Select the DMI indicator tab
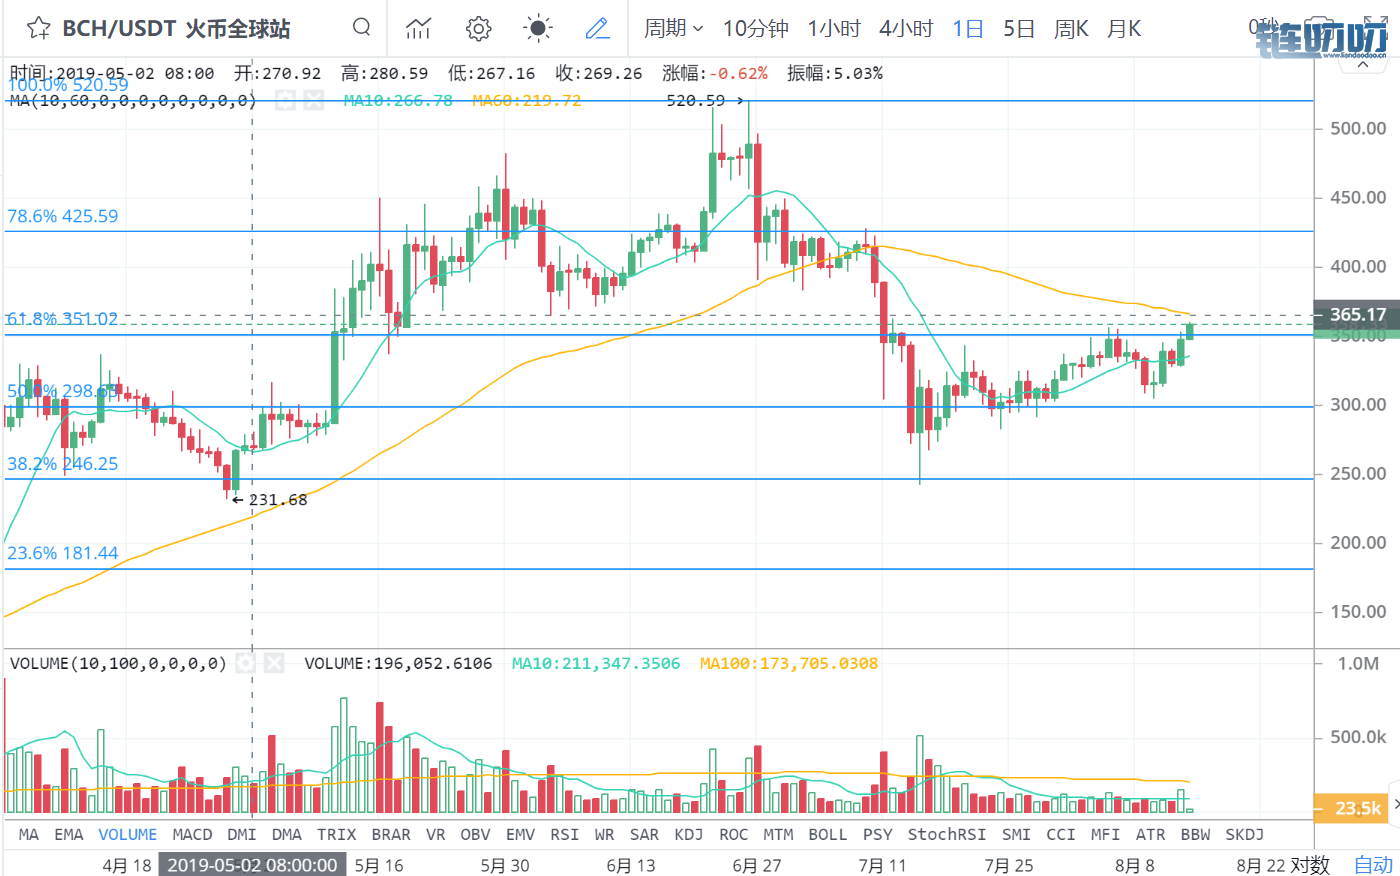This screenshot has height=876, width=1400. click(242, 834)
